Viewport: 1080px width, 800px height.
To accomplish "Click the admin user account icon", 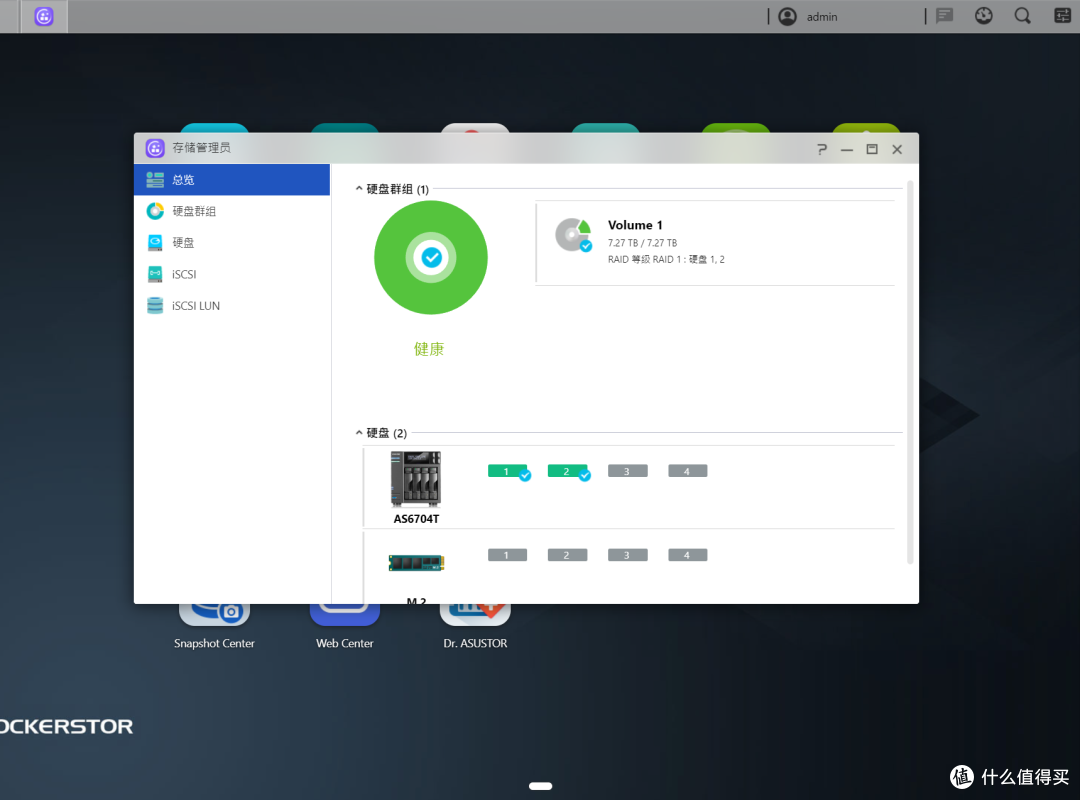I will tap(788, 16).
